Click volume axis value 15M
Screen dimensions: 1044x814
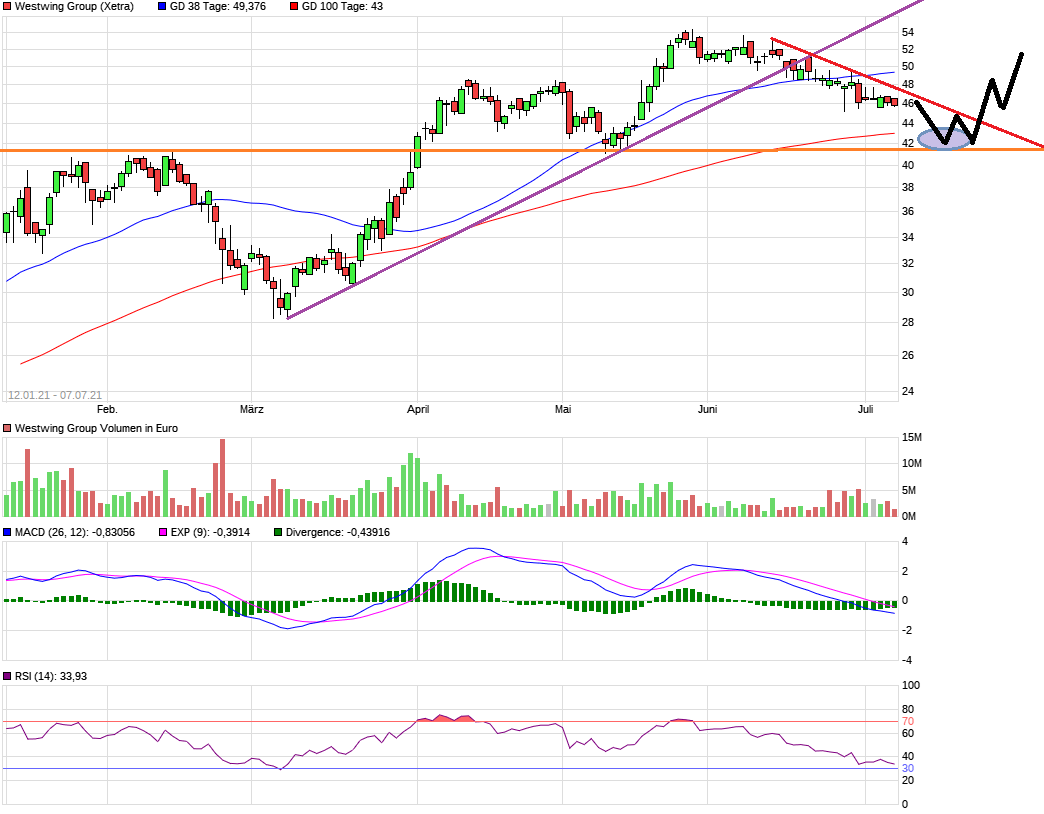(912, 438)
